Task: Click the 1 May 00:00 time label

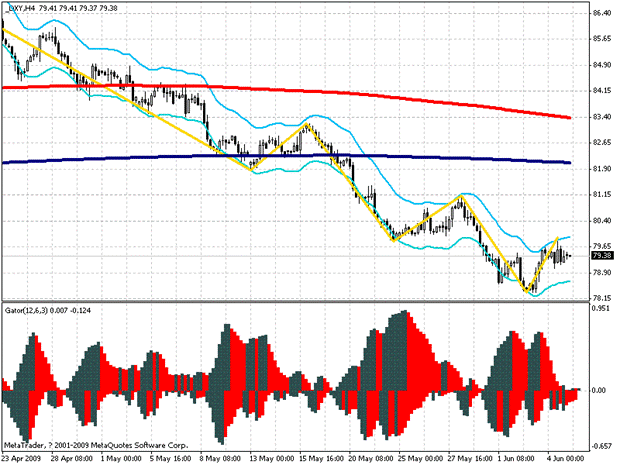Action: (x=121, y=458)
